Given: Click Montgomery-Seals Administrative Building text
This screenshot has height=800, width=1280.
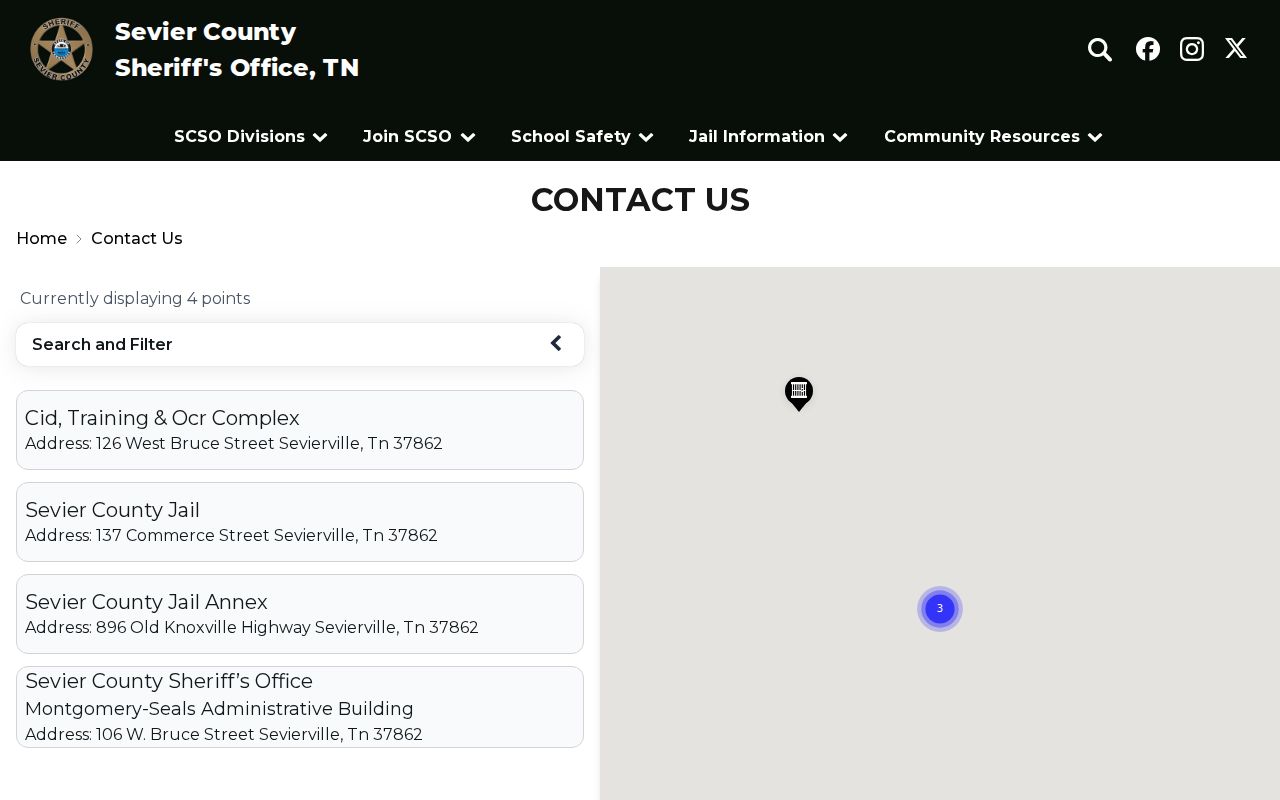Looking at the screenshot, I should pos(219,709).
